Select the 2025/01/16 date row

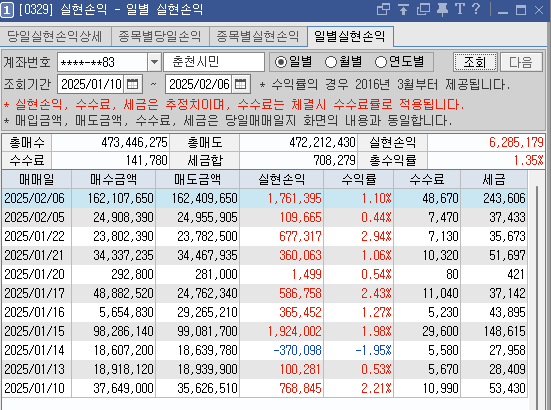tap(265, 312)
